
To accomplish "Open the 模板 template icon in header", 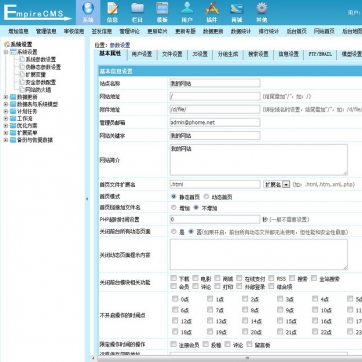I will pos(162,9).
